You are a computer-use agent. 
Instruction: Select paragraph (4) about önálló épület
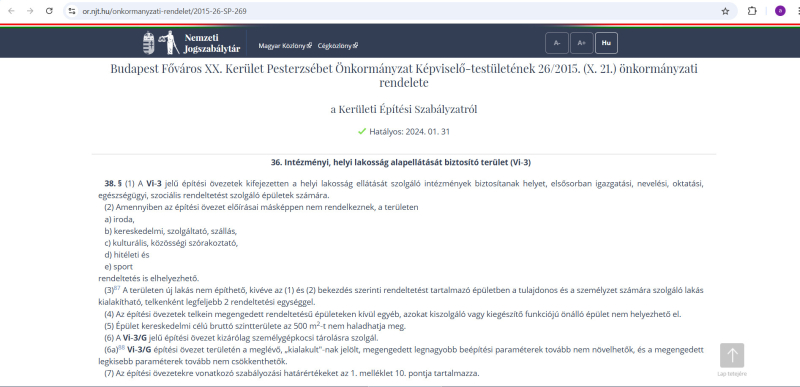pos(392,314)
